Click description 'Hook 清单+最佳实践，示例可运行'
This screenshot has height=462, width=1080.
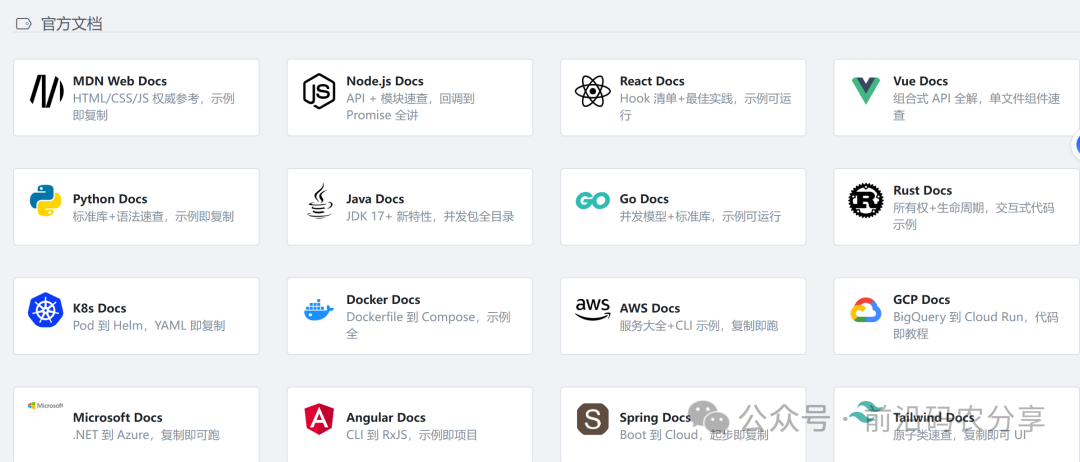tap(706, 107)
